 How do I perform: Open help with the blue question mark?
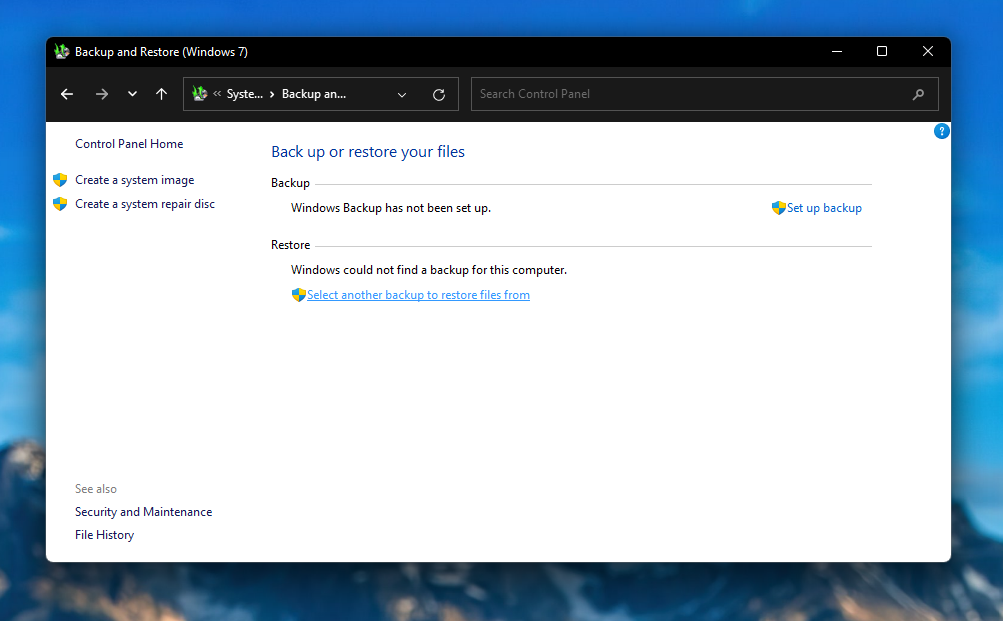(942, 131)
